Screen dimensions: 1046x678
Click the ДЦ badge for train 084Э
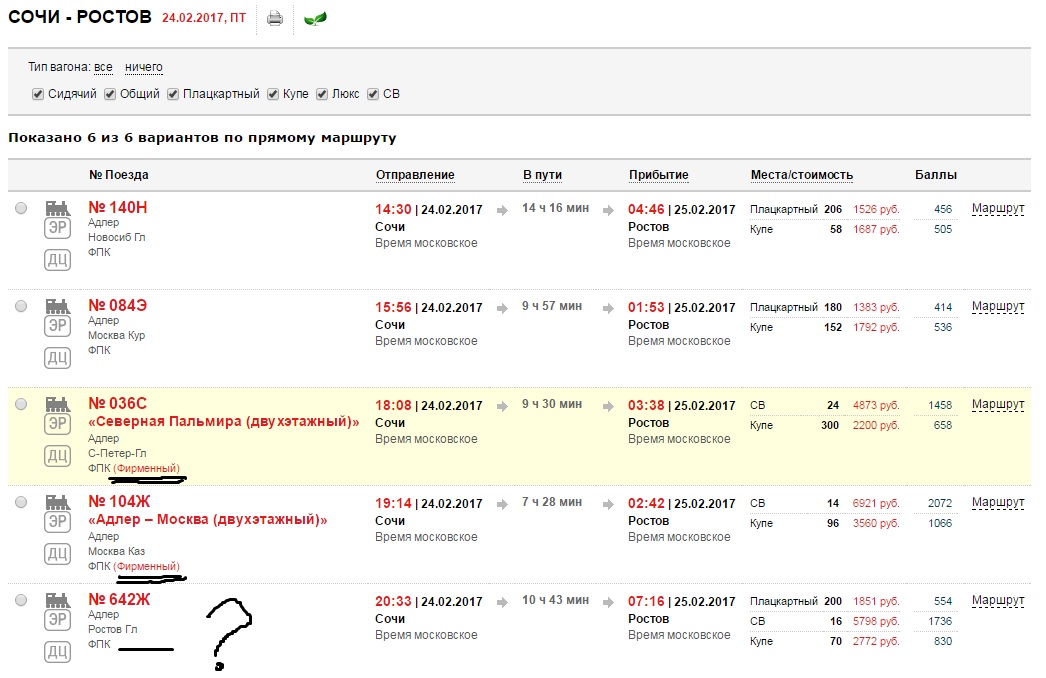57,358
